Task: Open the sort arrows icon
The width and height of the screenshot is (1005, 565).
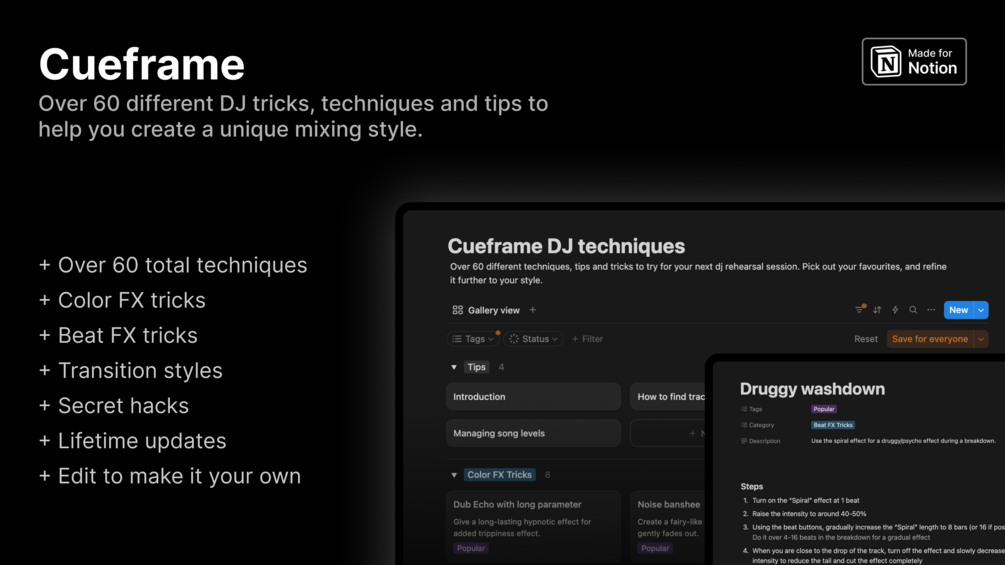Action: click(877, 310)
